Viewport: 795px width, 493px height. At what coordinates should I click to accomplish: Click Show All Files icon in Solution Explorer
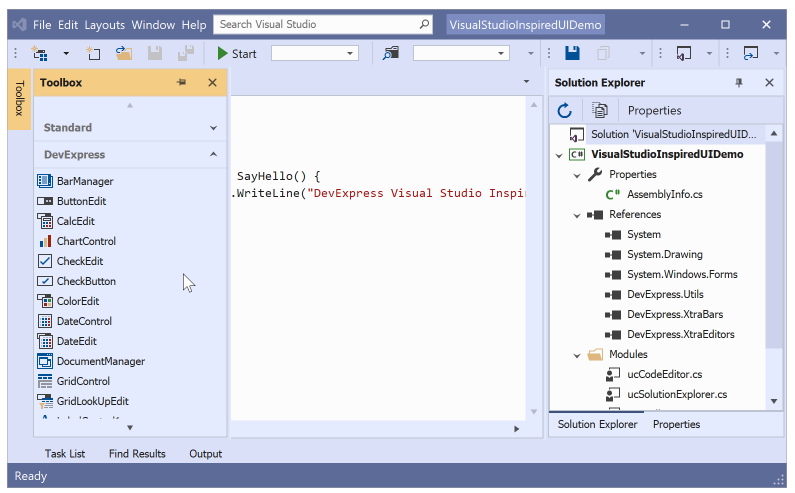point(599,110)
